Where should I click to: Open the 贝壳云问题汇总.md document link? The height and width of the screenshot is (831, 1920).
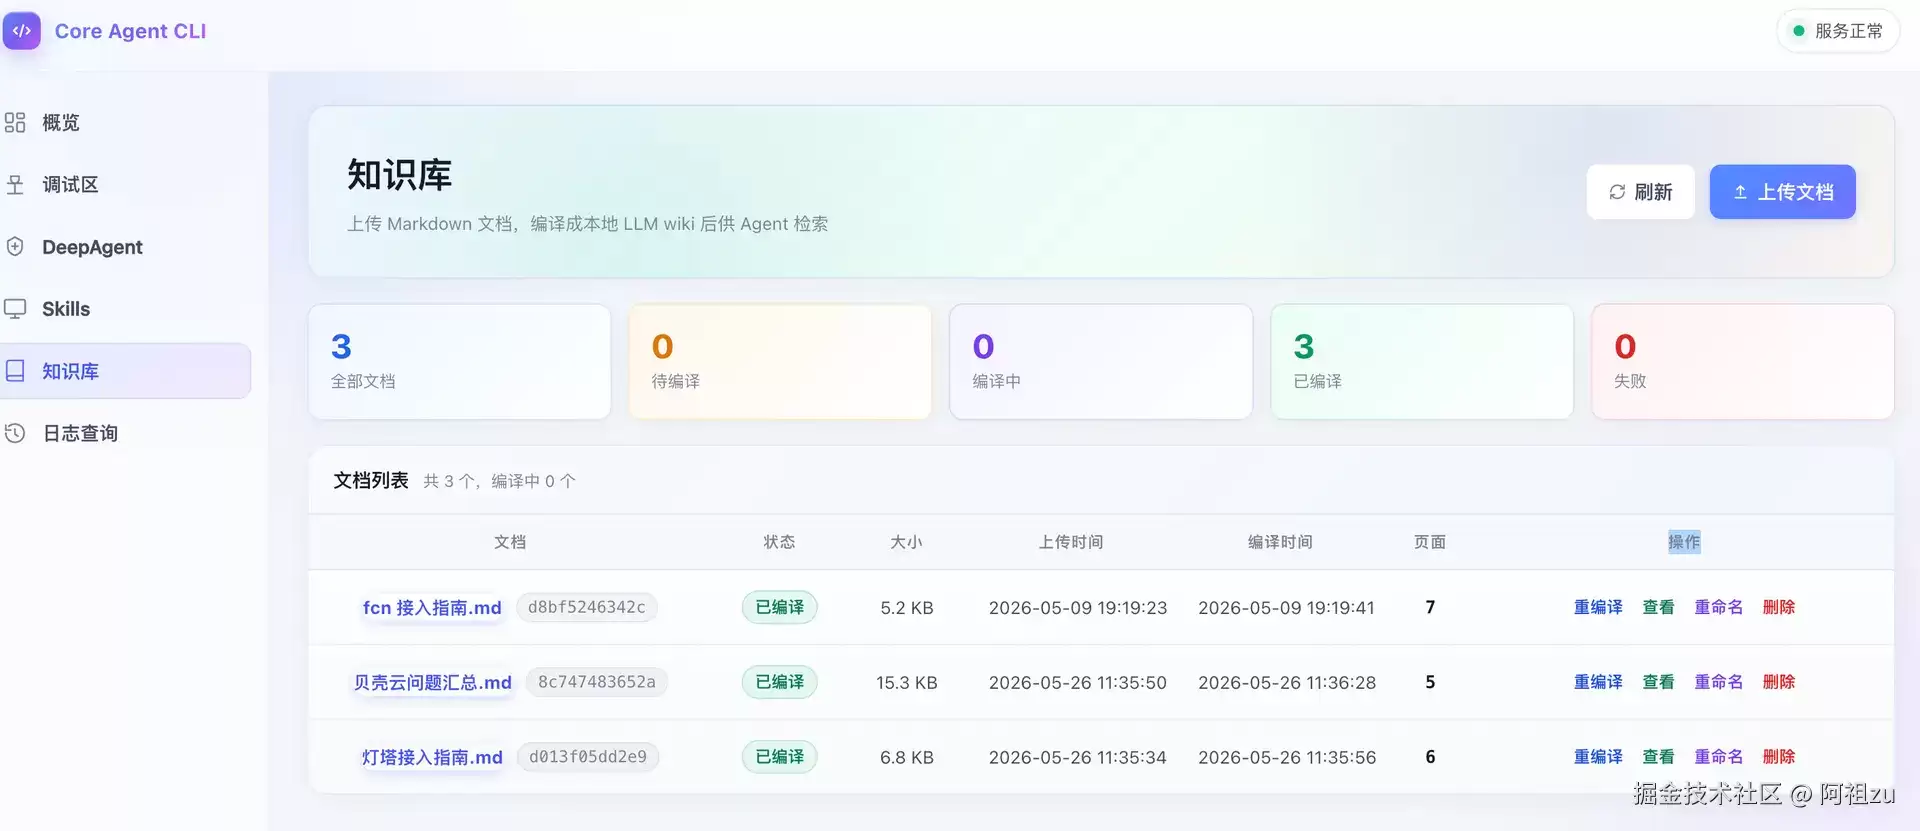[432, 682]
